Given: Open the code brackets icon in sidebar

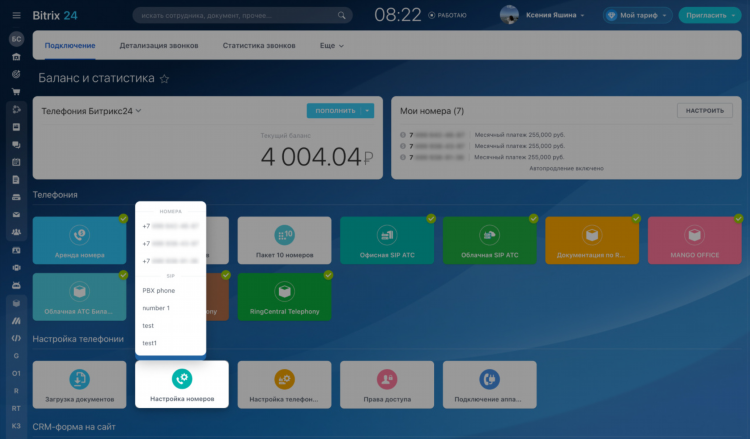Looking at the screenshot, I should point(16,338).
